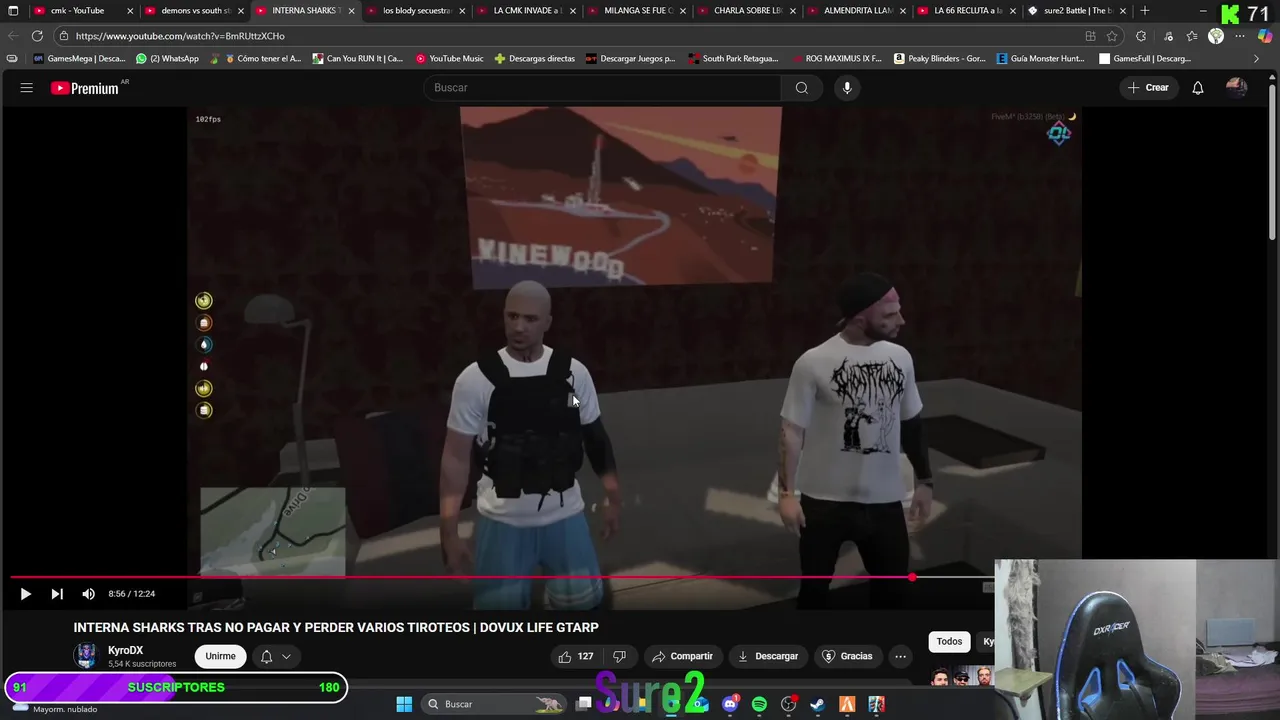Open the GamesMega bookmark
Viewport: 1280px width, 720px height.
pyautogui.click(x=79, y=59)
